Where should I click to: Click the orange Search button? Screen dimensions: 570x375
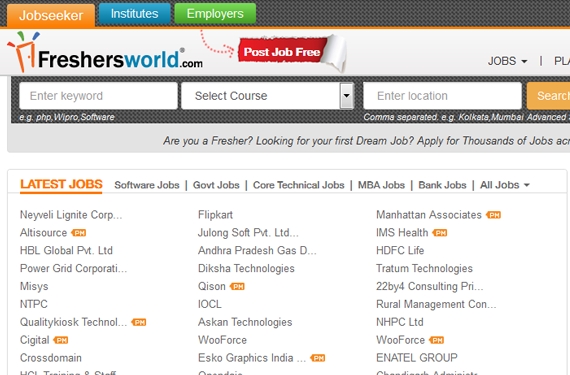[x=548, y=96]
